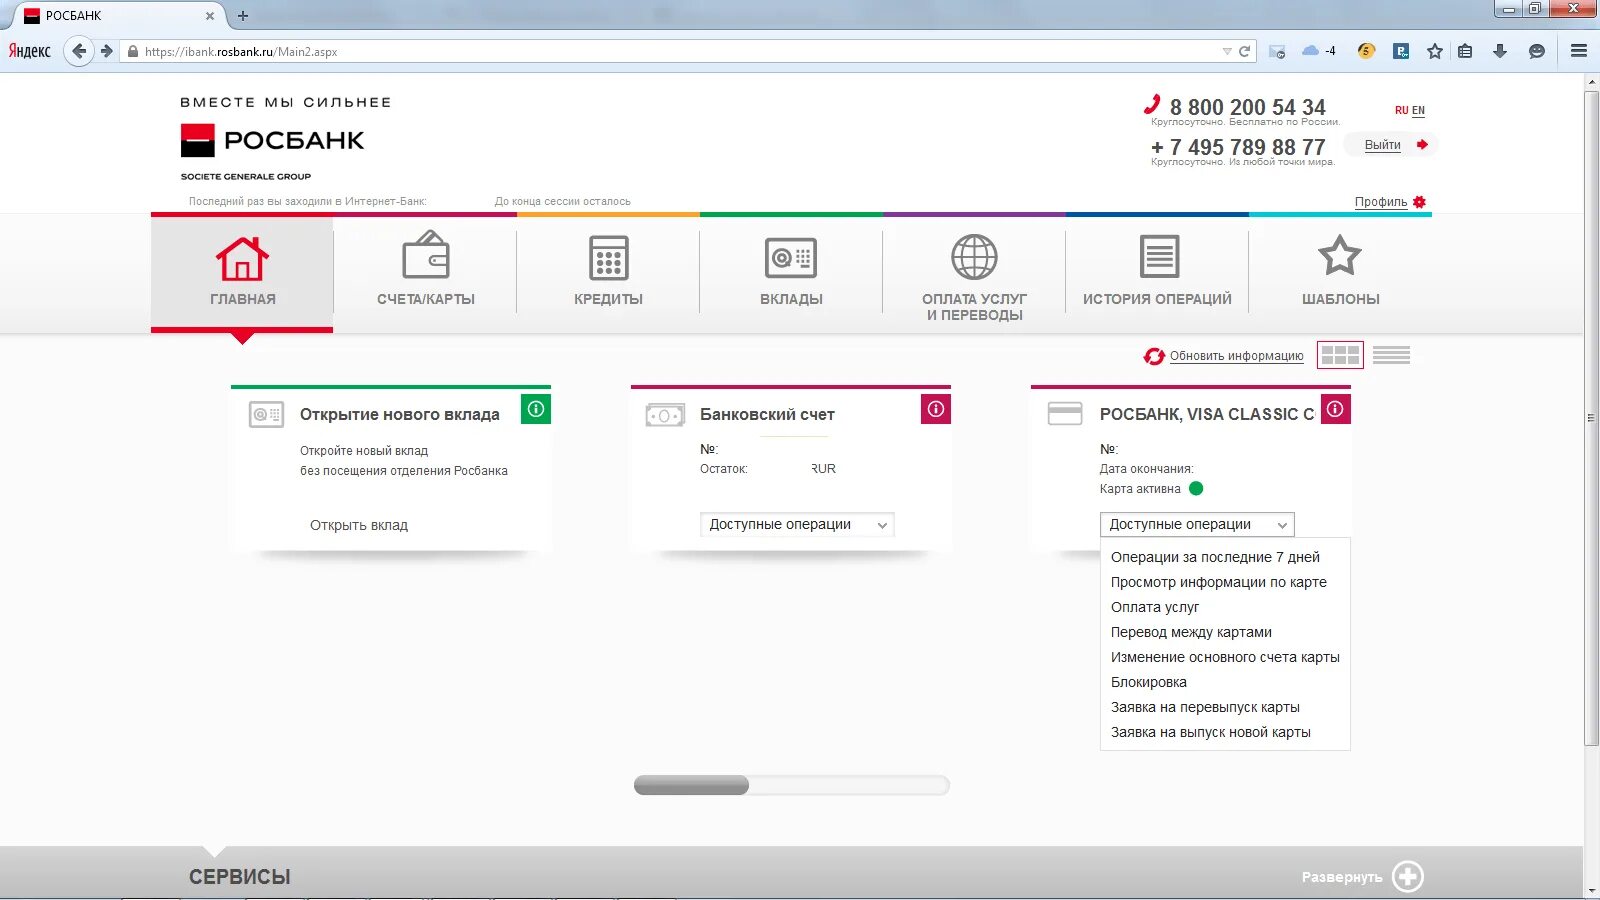Switch language to EN

coord(1418,110)
